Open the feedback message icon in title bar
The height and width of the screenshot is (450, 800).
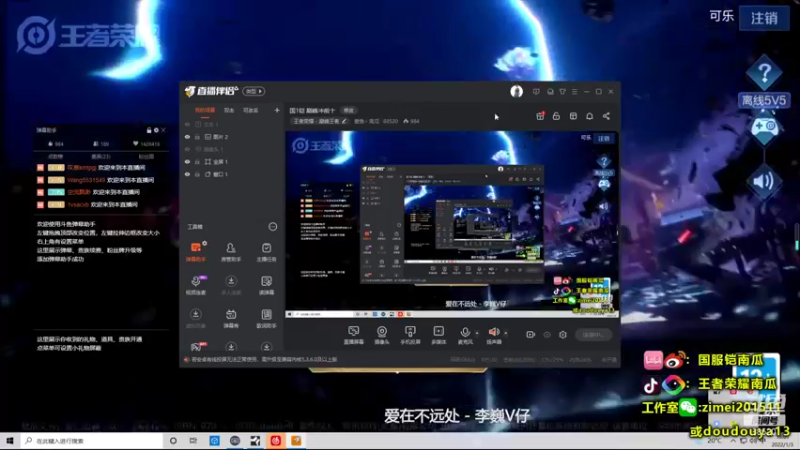[x=536, y=92]
